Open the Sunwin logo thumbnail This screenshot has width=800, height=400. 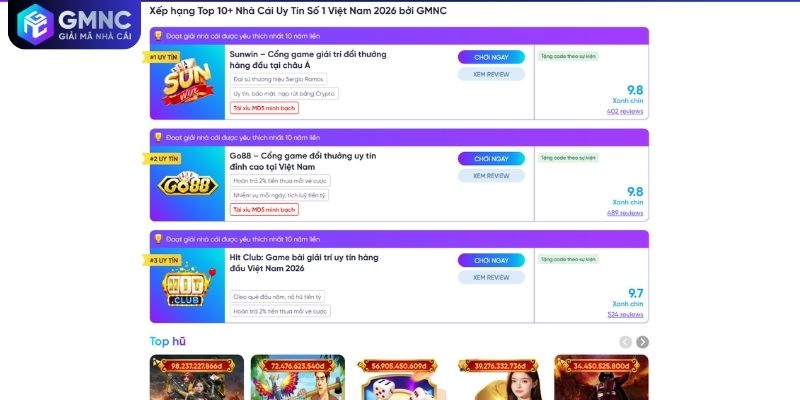tap(187, 82)
